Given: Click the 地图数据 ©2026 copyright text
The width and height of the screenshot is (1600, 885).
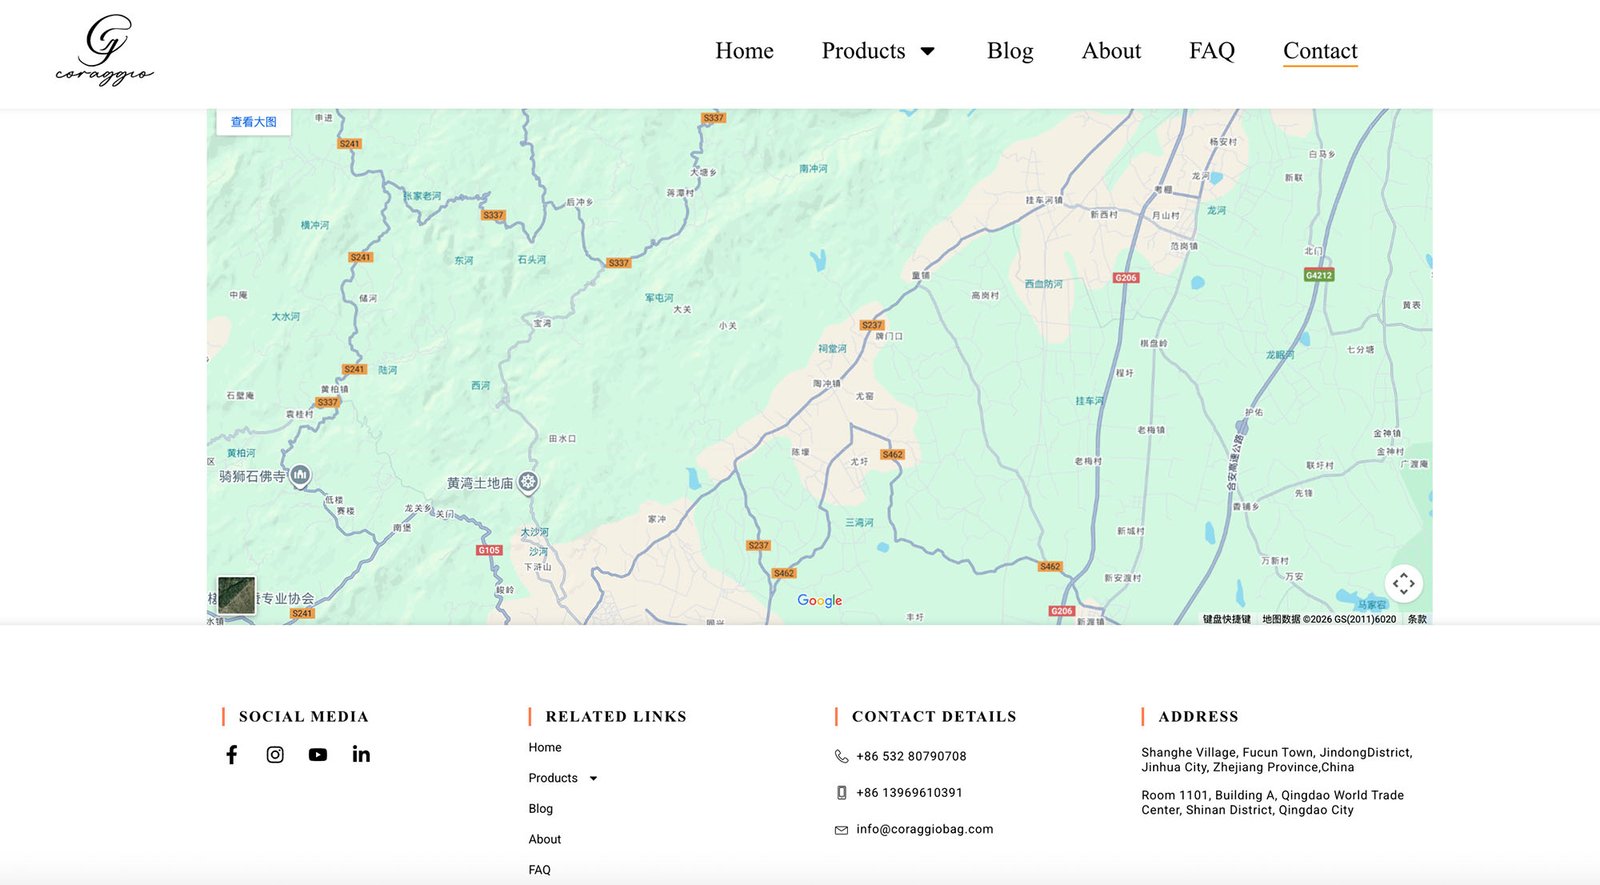Looking at the screenshot, I should coord(1329,619).
